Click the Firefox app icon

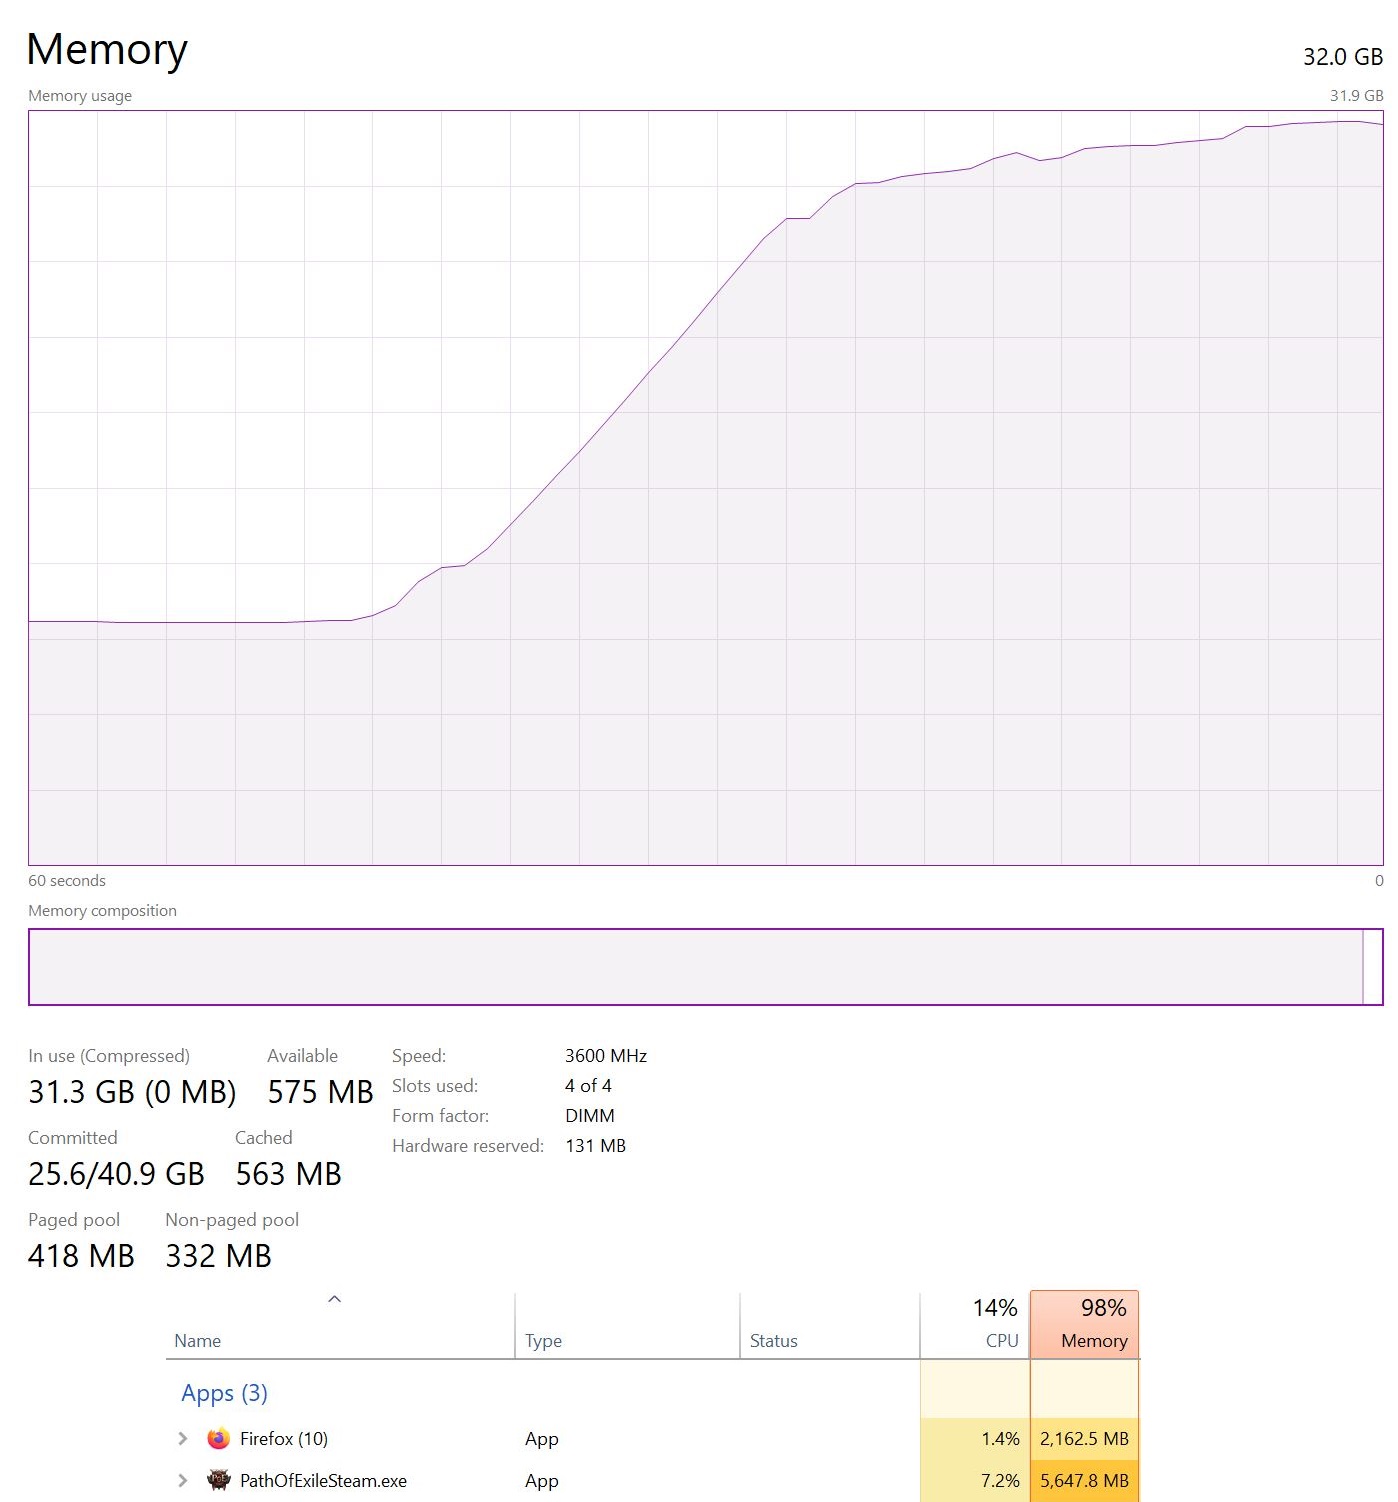pyautogui.click(x=218, y=1438)
